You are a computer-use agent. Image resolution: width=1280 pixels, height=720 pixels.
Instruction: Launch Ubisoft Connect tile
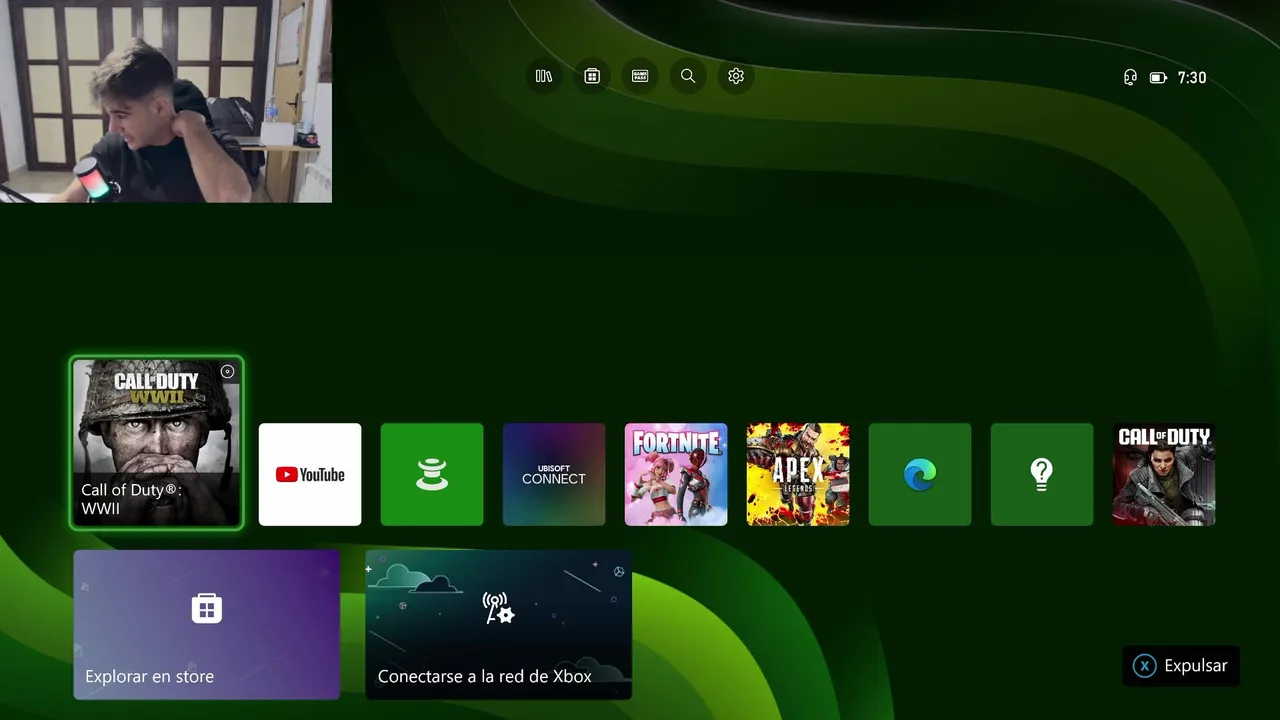554,474
